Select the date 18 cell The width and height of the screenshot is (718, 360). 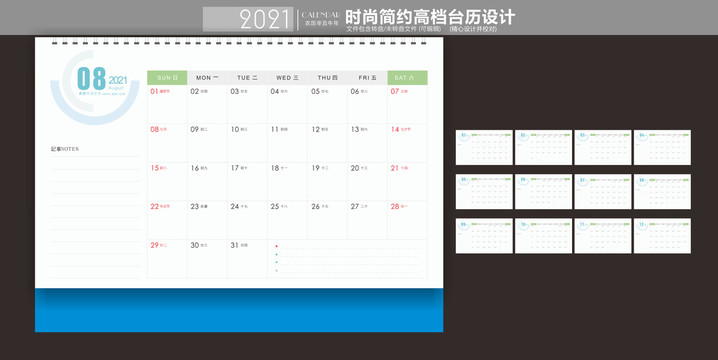pyautogui.click(x=287, y=181)
